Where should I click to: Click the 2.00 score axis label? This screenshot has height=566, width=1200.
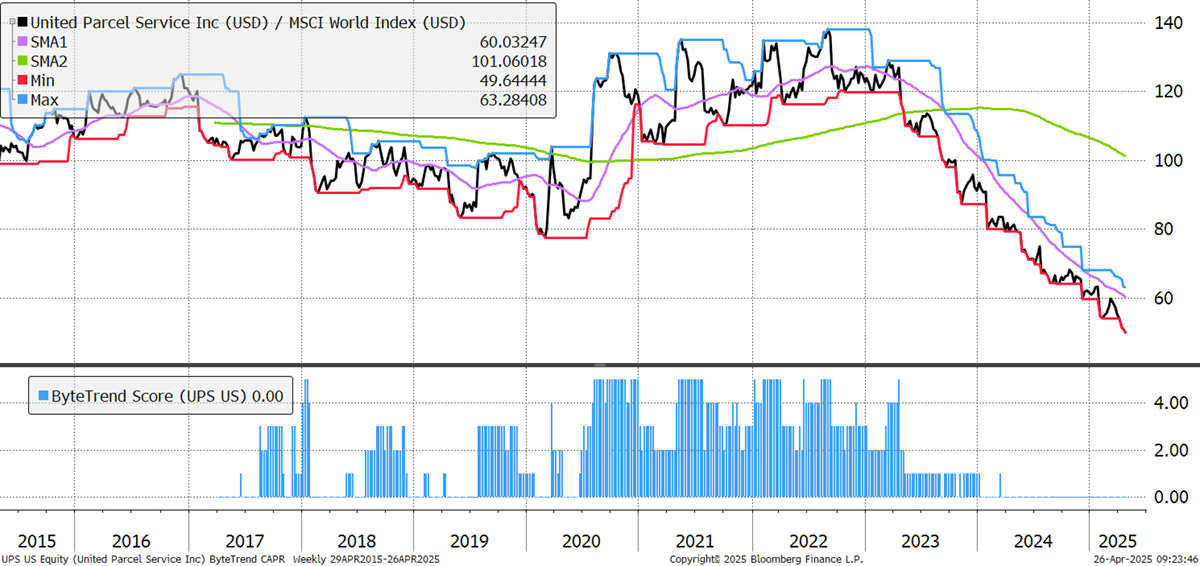coord(1169,450)
